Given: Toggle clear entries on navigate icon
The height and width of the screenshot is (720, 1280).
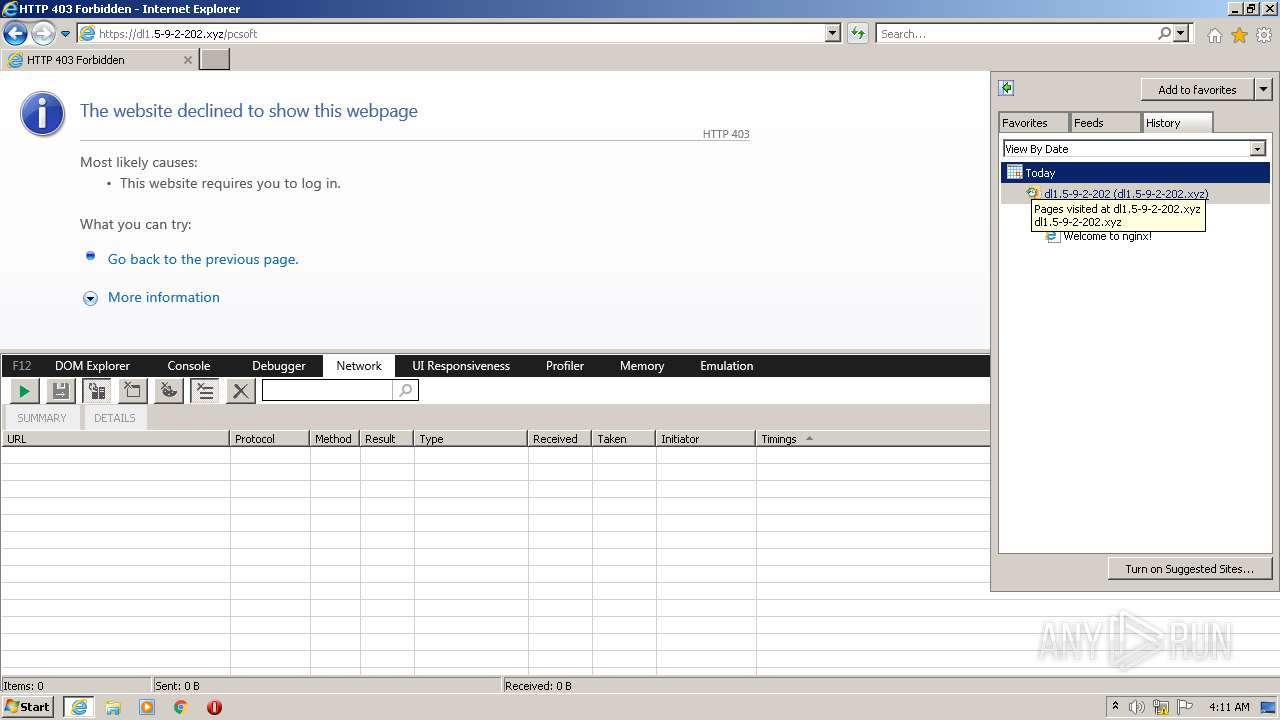Looking at the screenshot, I should point(205,390).
